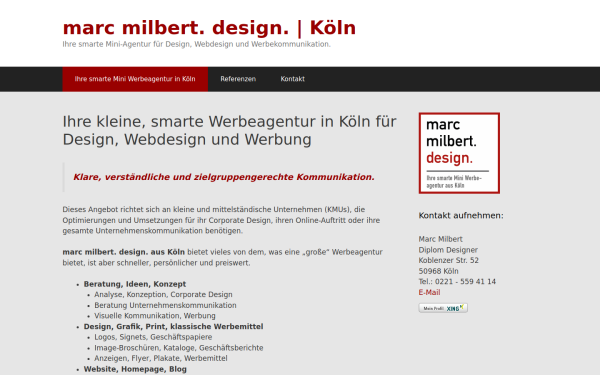This screenshot has width=600, height=375.
Task: Open the 'Mein Profil' XING badge
Action: [443, 308]
